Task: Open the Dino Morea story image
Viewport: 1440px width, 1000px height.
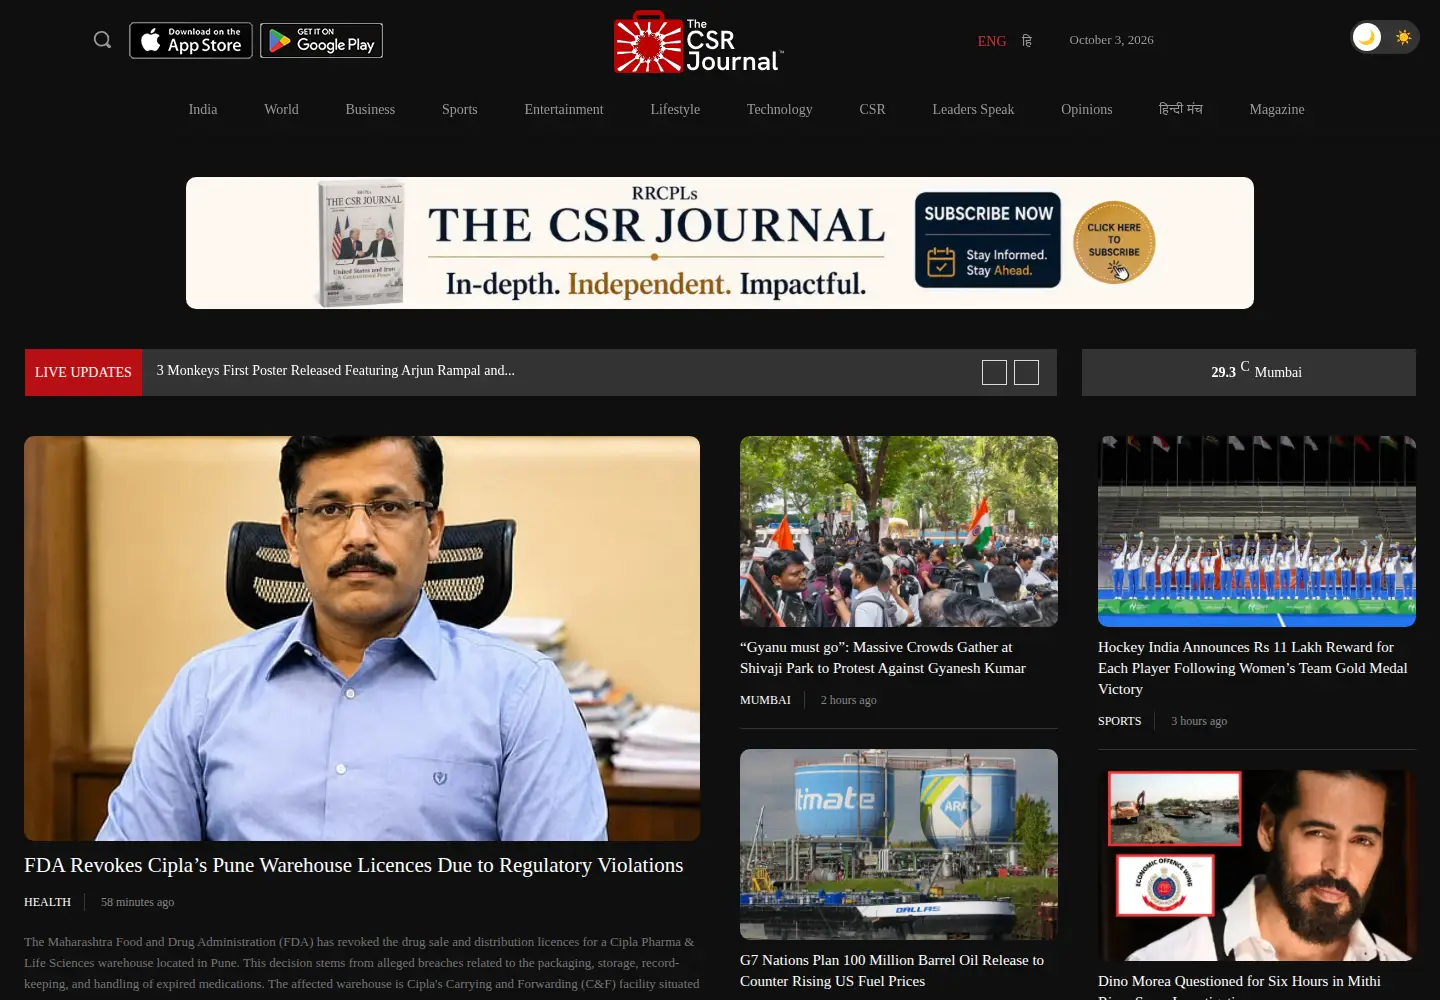Action: (1257, 865)
